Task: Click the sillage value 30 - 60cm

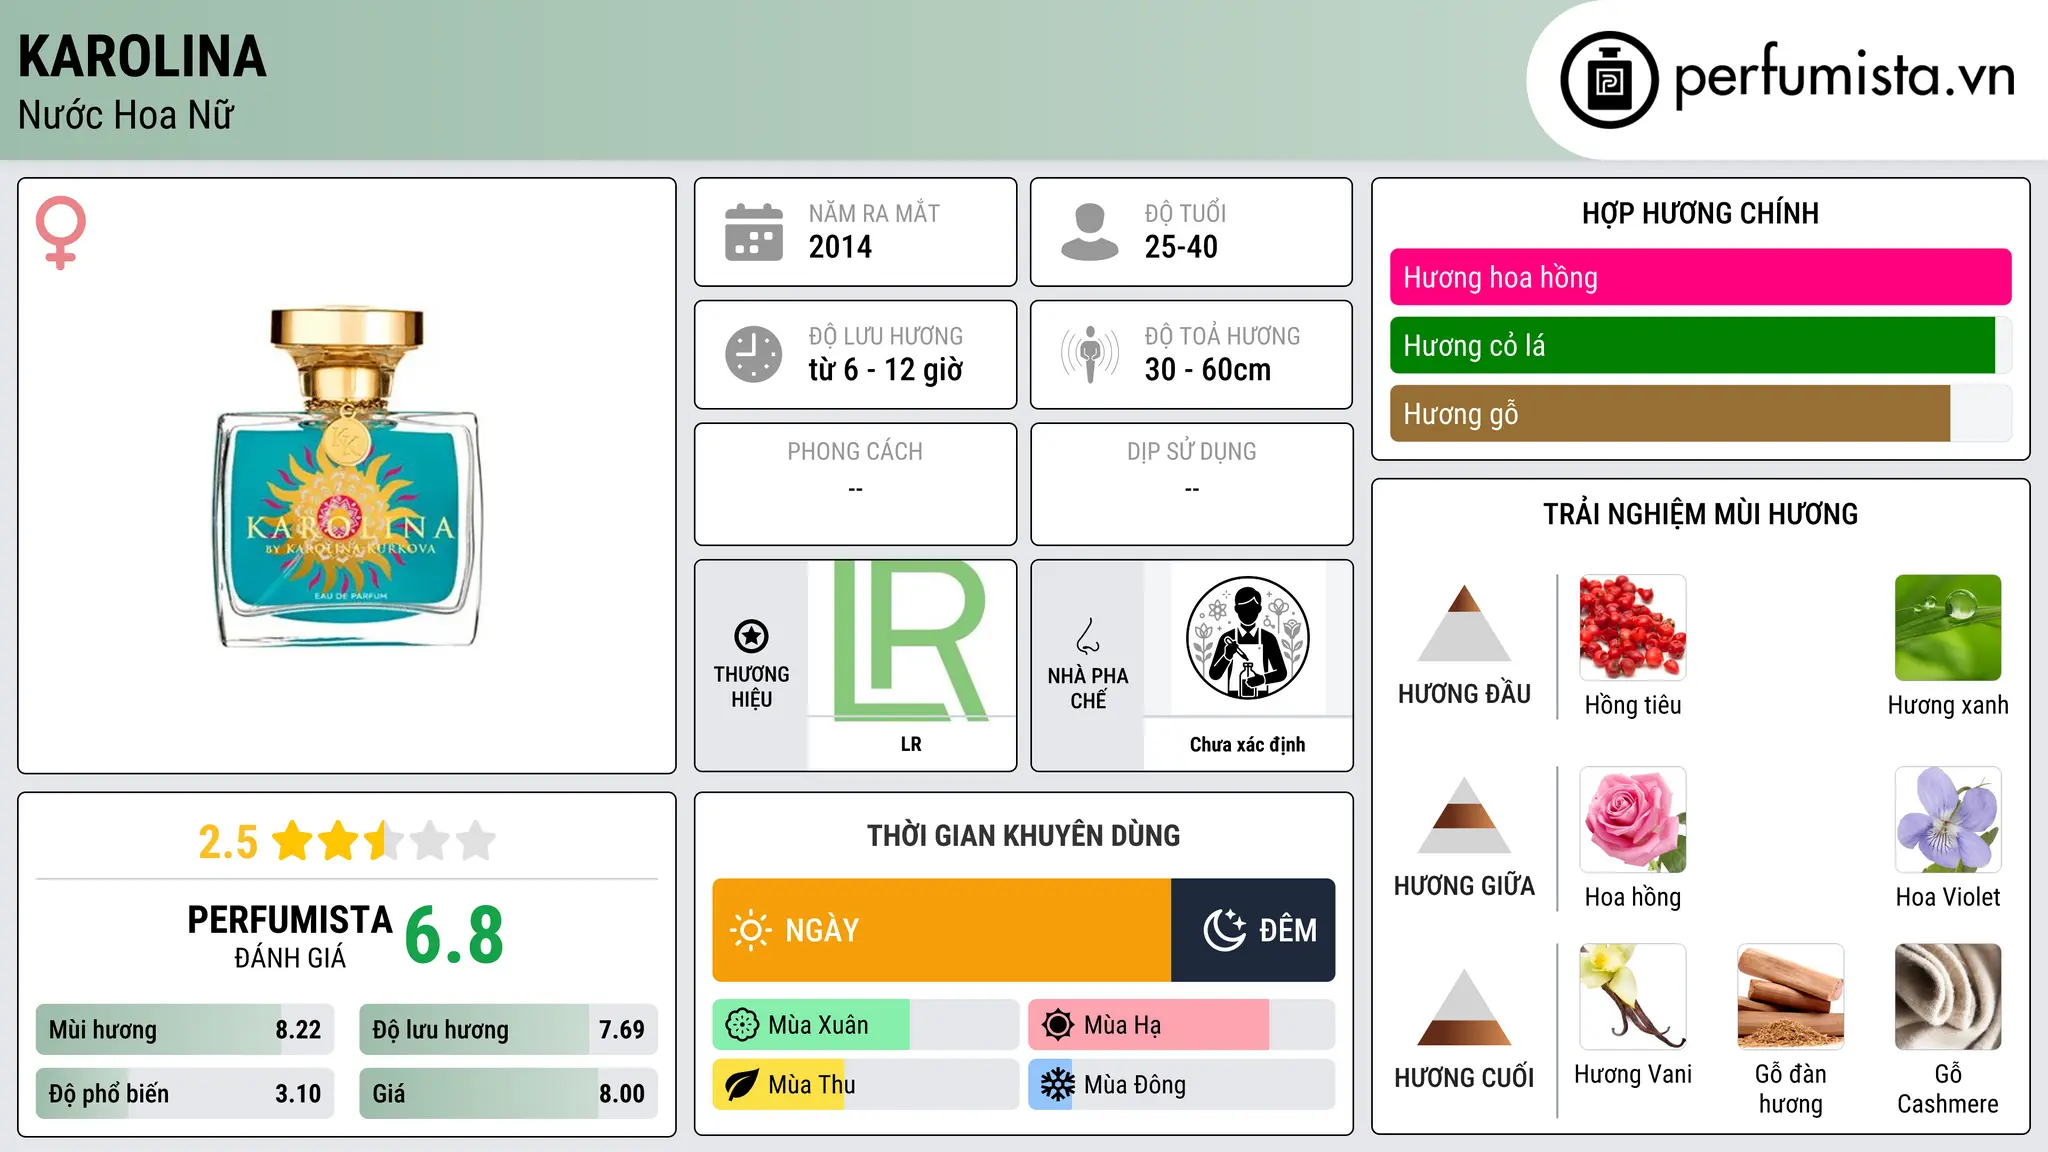Action: [x=1208, y=370]
